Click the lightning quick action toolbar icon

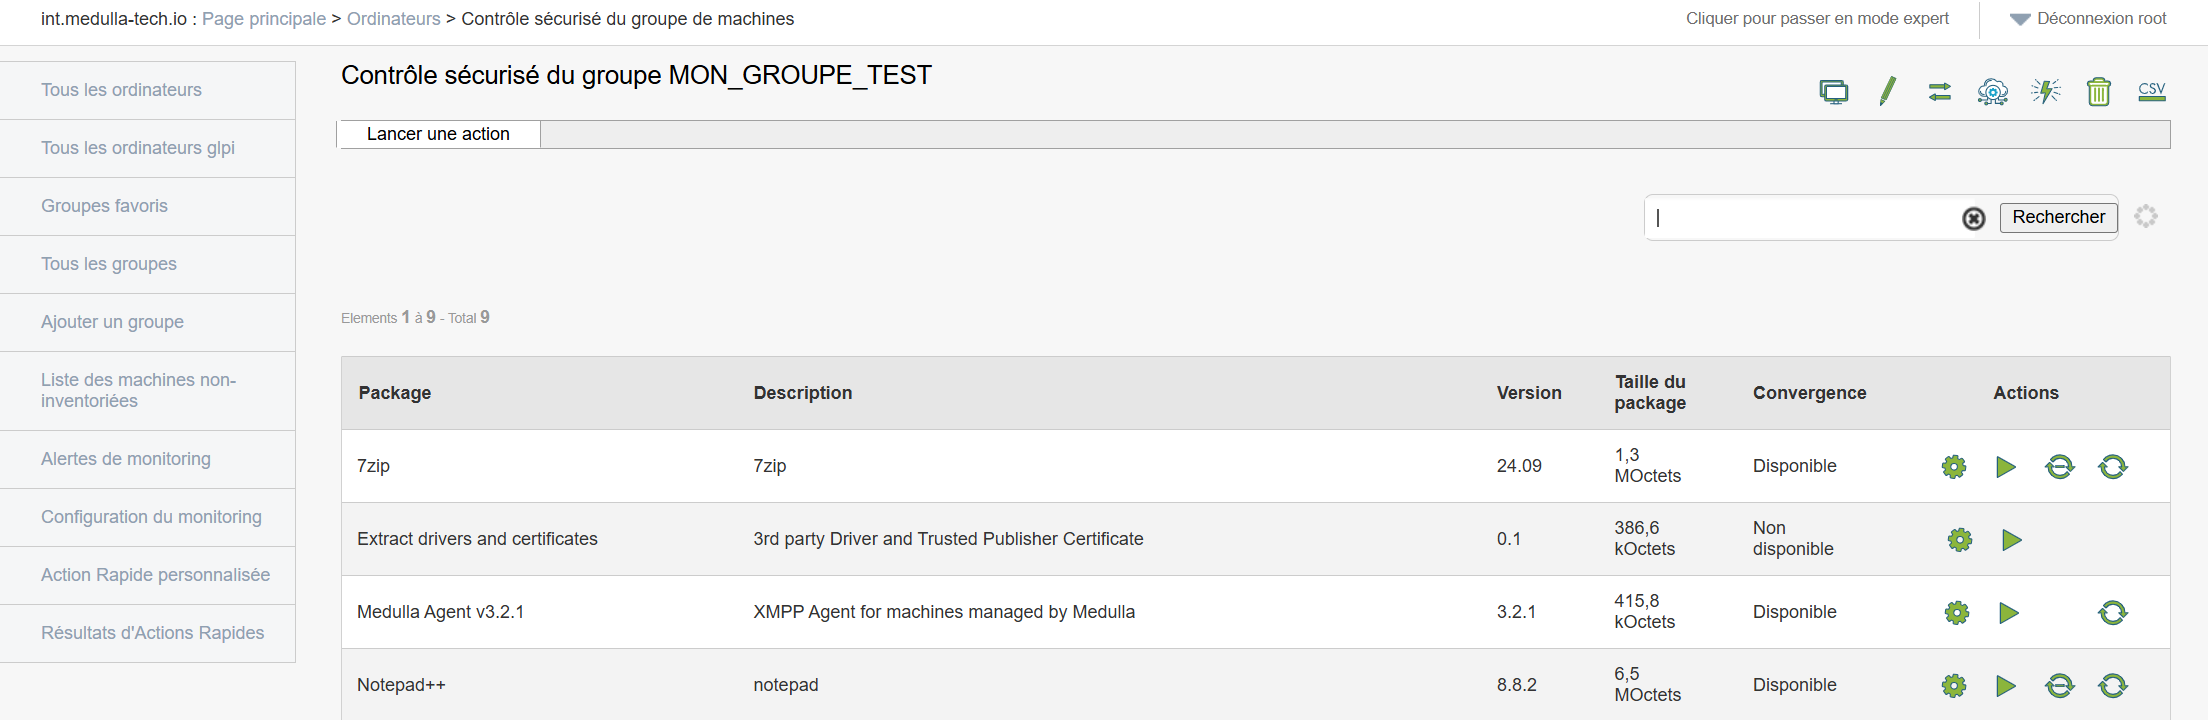[2046, 92]
